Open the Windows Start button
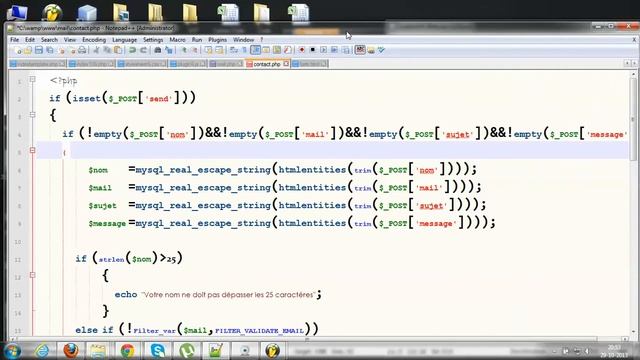 point(12,351)
